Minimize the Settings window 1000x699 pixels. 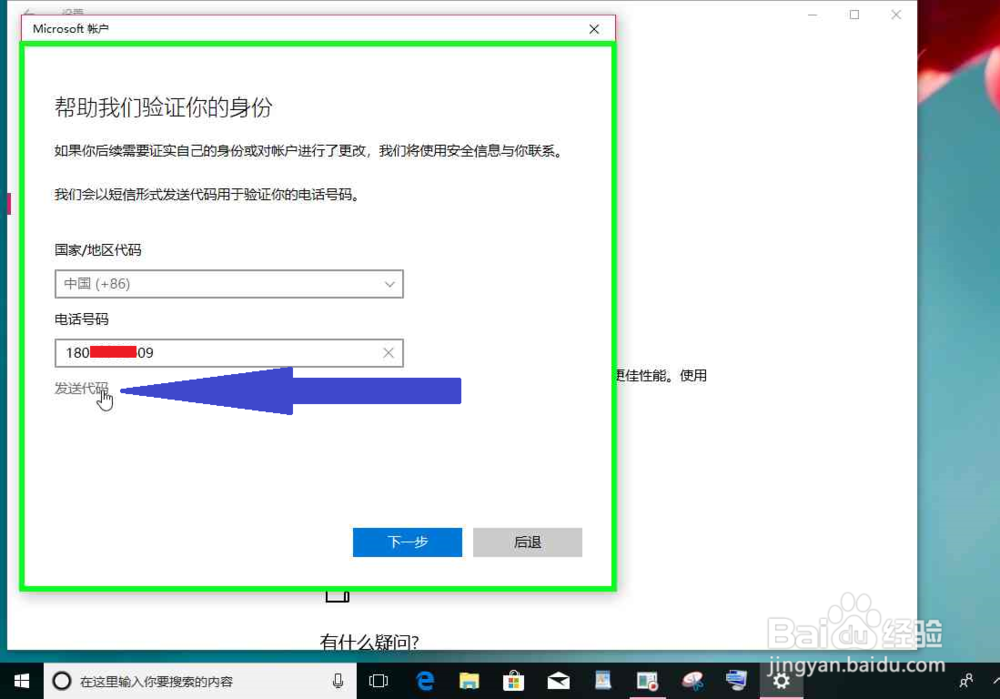pyautogui.click(x=812, y=15)
